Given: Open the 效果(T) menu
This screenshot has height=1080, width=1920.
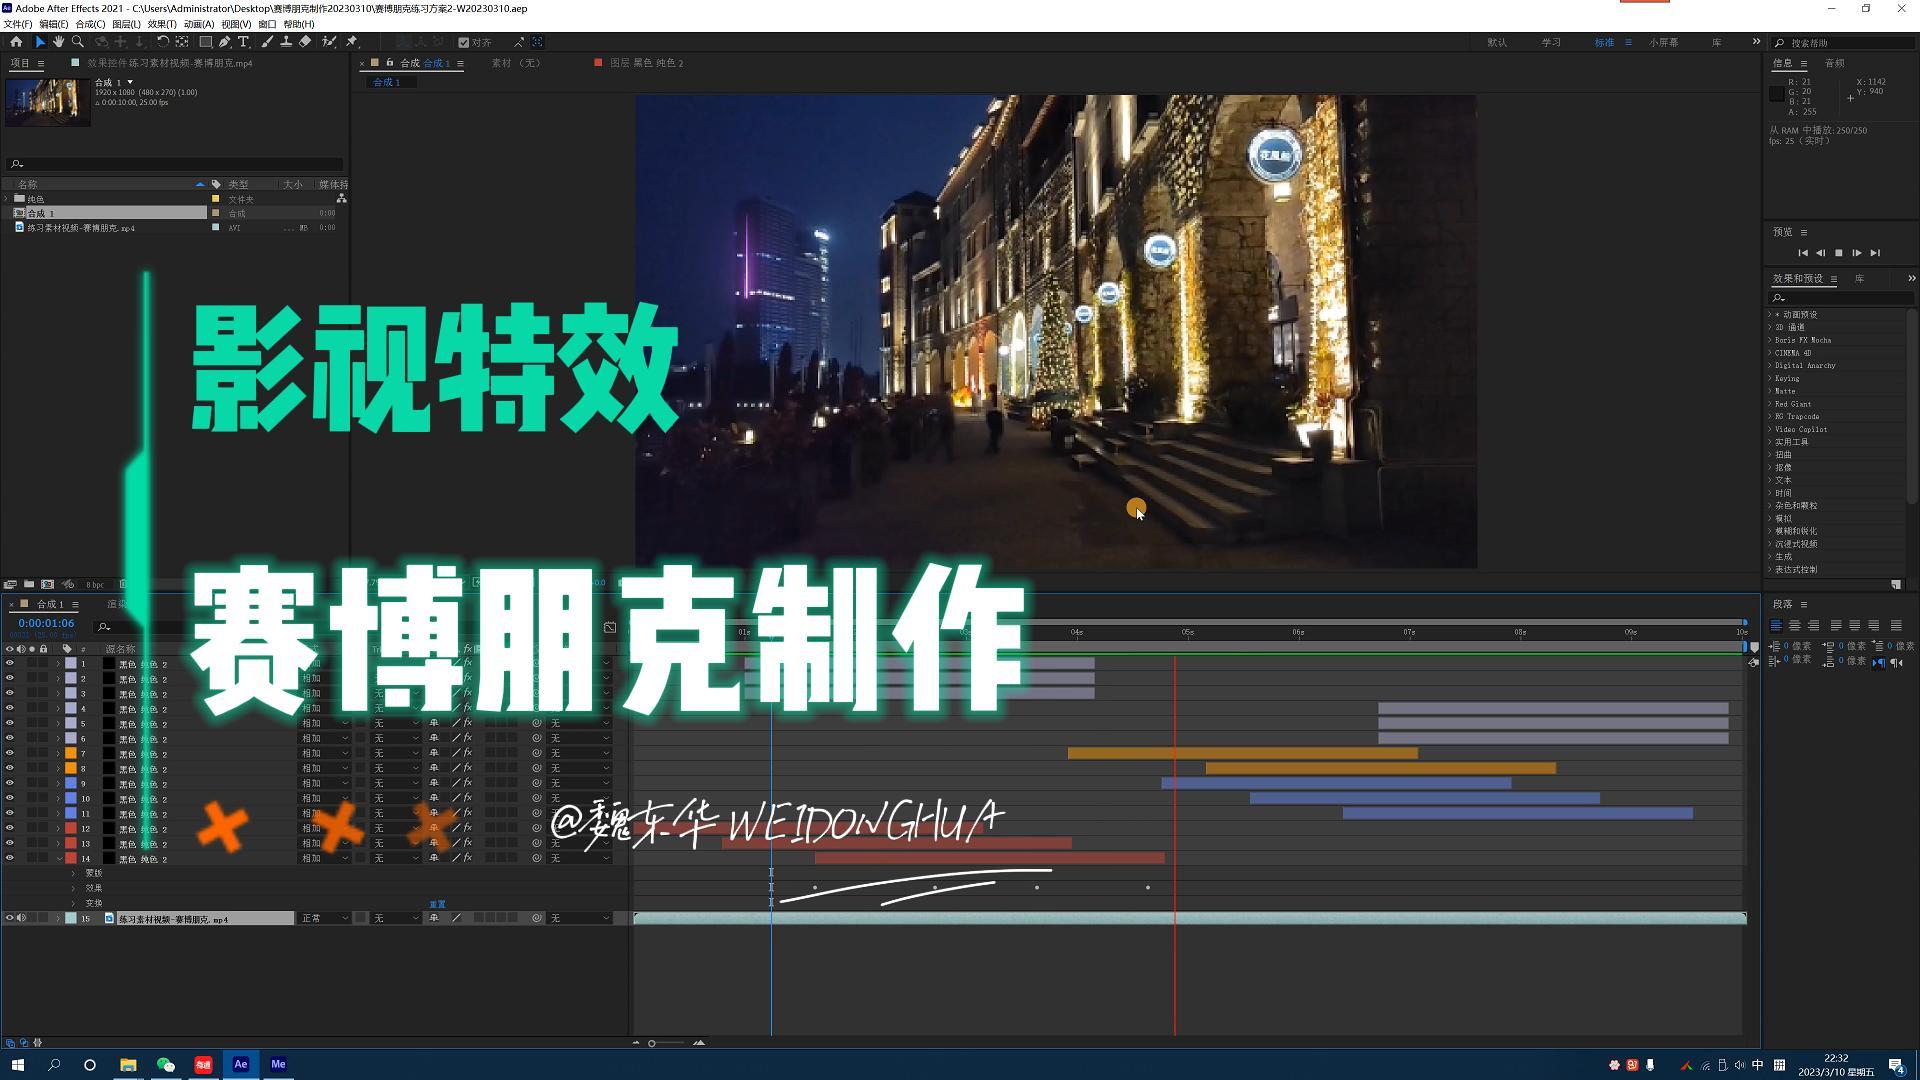Looking at the screenshot, I should 161,24.
